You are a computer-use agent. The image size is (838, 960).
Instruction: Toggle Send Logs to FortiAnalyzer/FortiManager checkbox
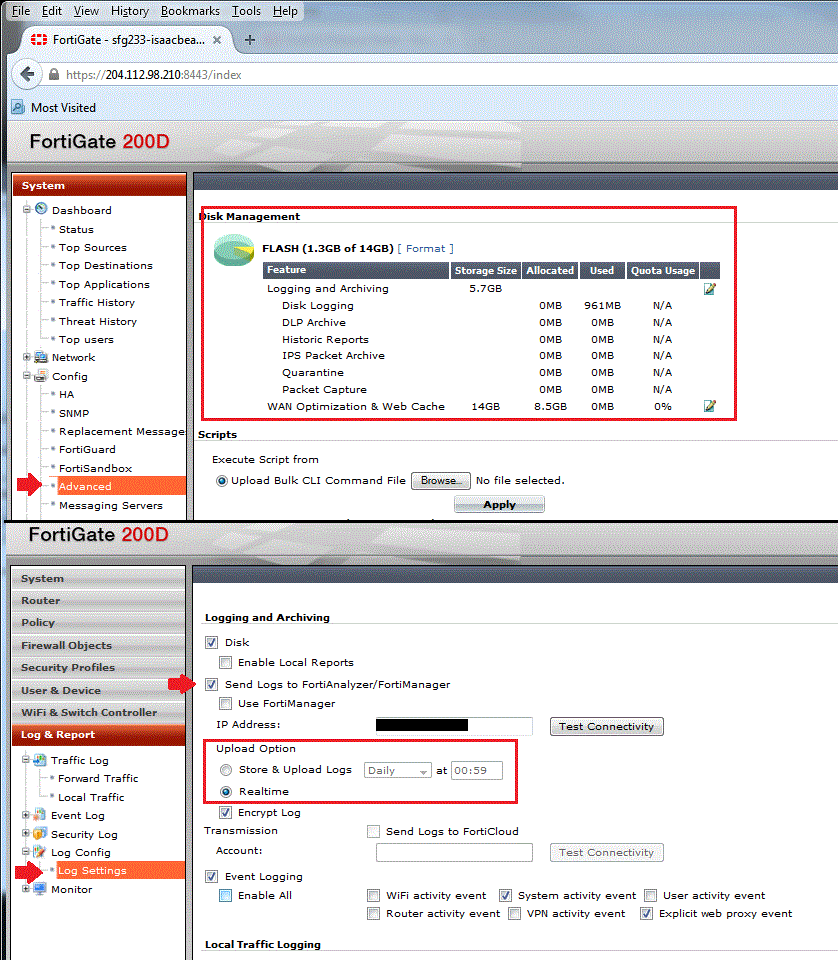click(x=211, y=684)
